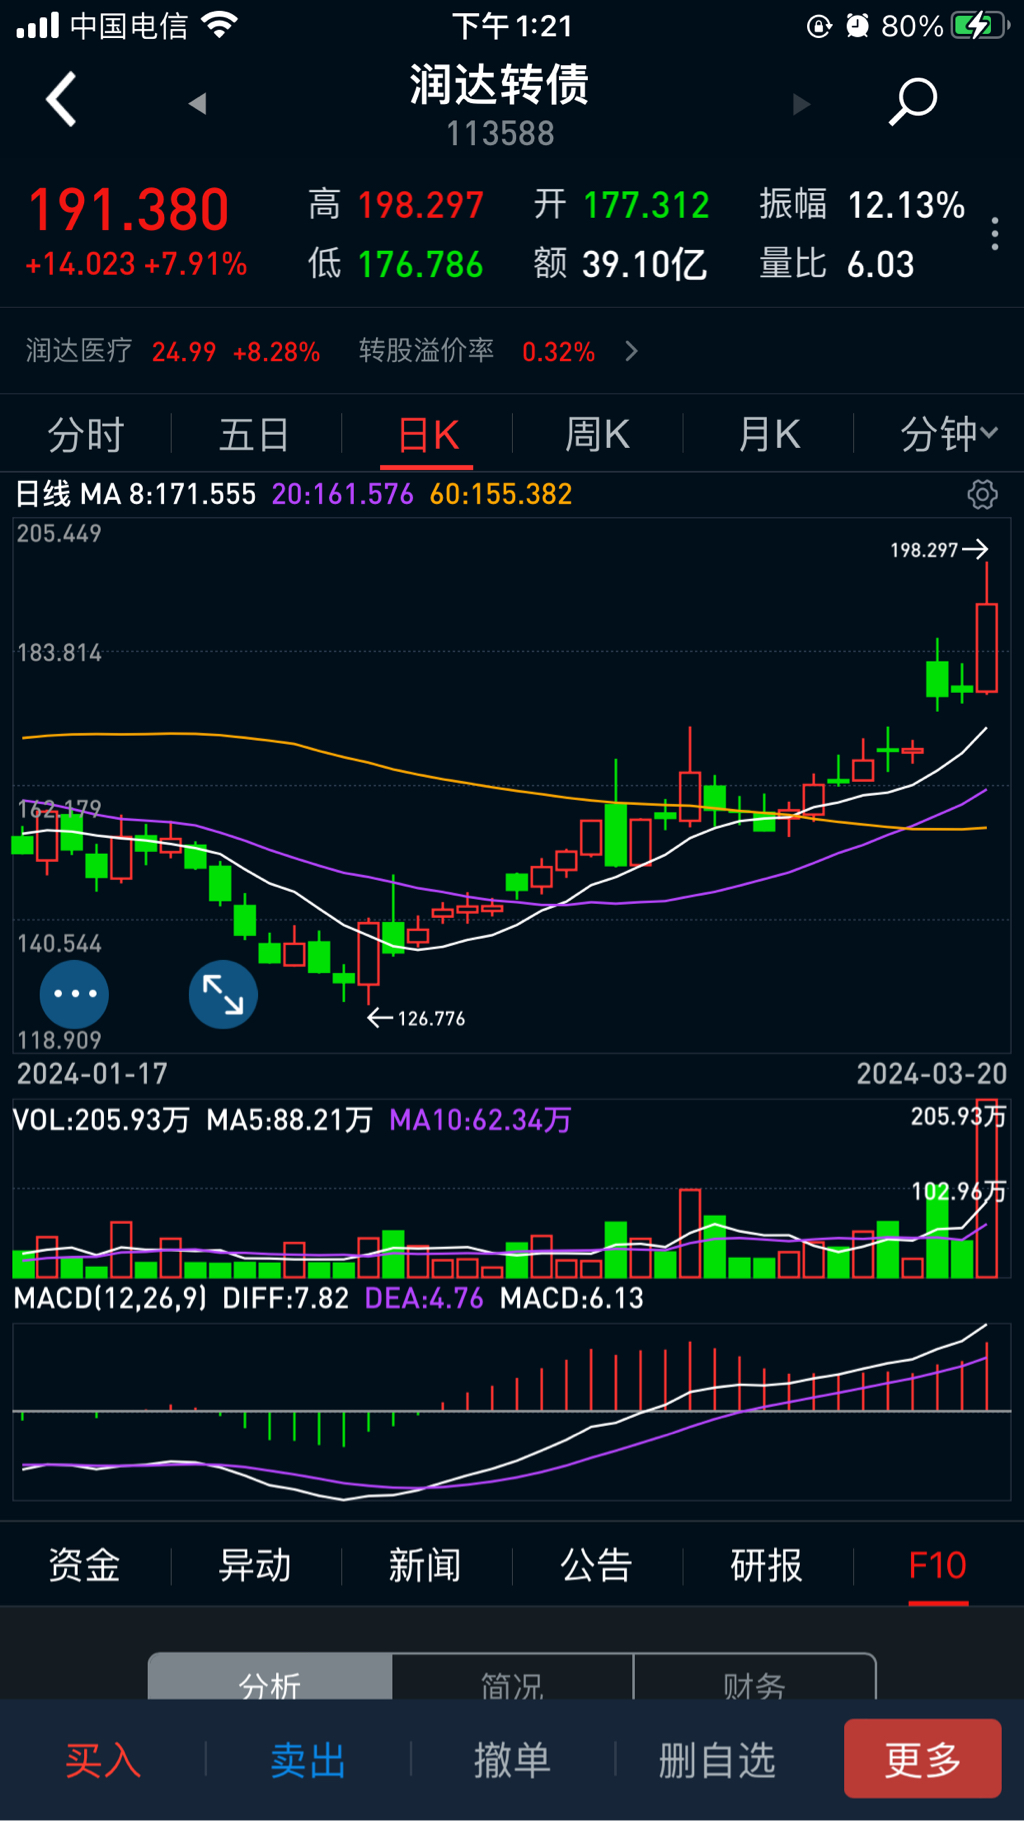Image resolution: width=1024 pixels, height=1821 pixels.
Task: Open the 异动 tab
Action: (x=255, y=1565)
